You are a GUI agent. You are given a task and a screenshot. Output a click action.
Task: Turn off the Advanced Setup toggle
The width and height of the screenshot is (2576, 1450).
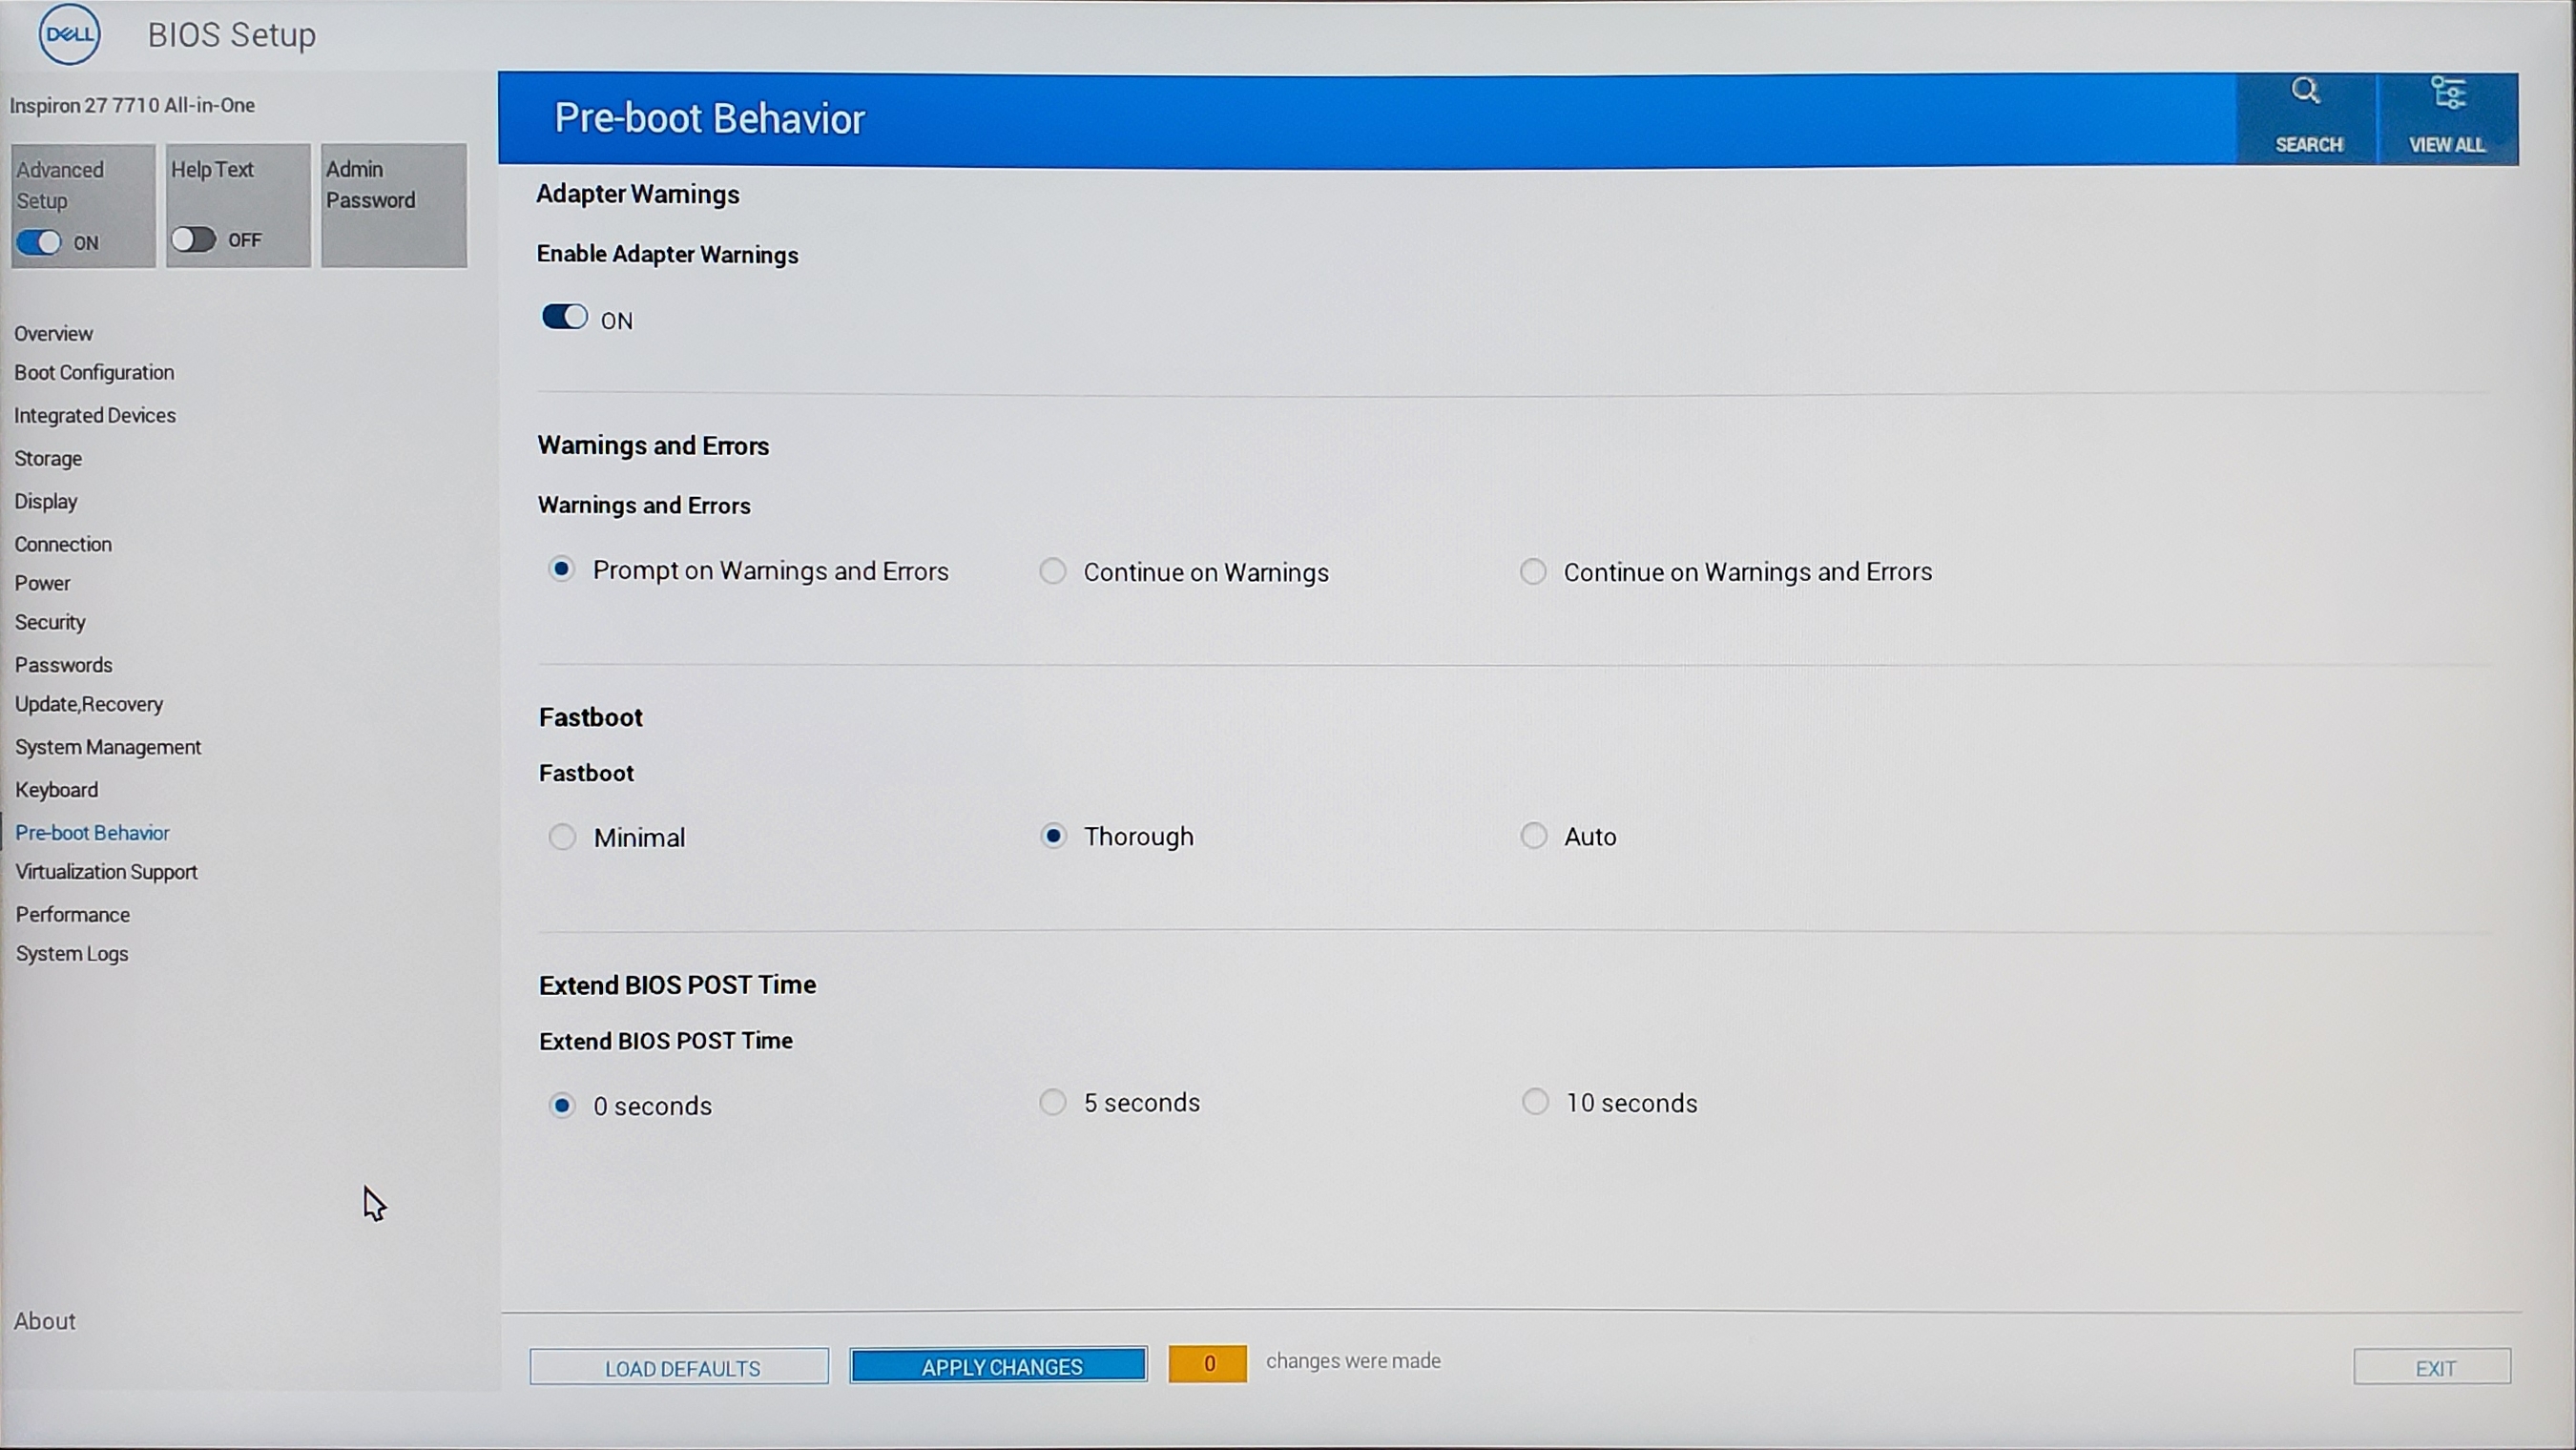pos(39,242)
